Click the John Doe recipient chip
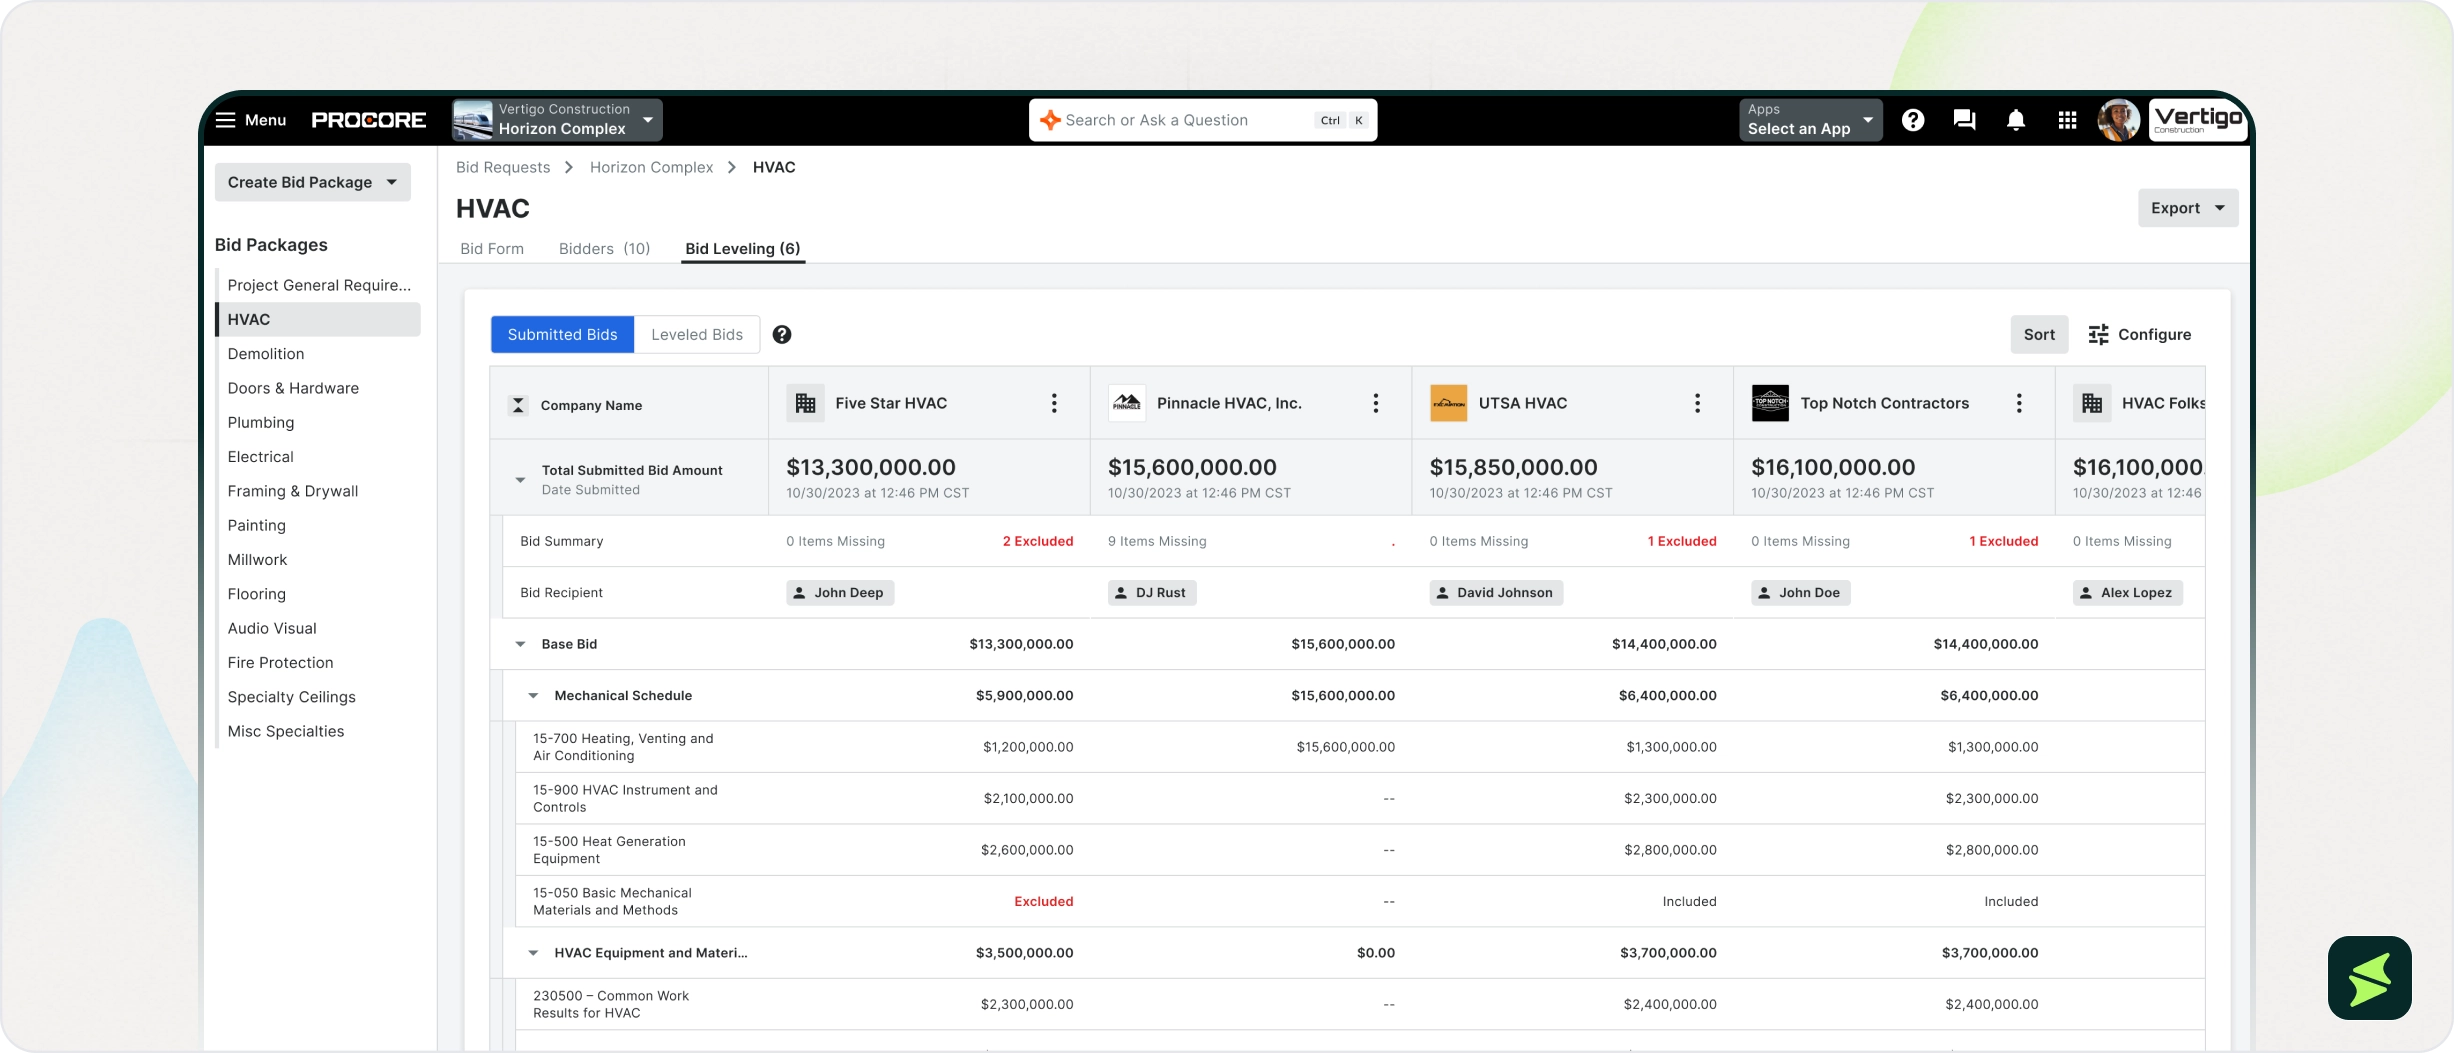The height and width of the screenshot is (1053, 2454). (x=1801, y=593)
